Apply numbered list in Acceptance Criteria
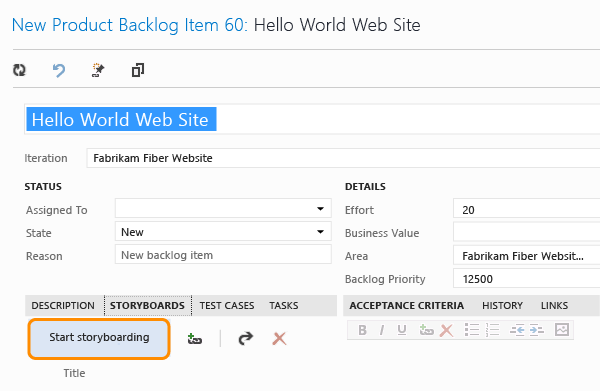Screen dimensions: 600x391 pyautogui.click(x=492, y=329)
